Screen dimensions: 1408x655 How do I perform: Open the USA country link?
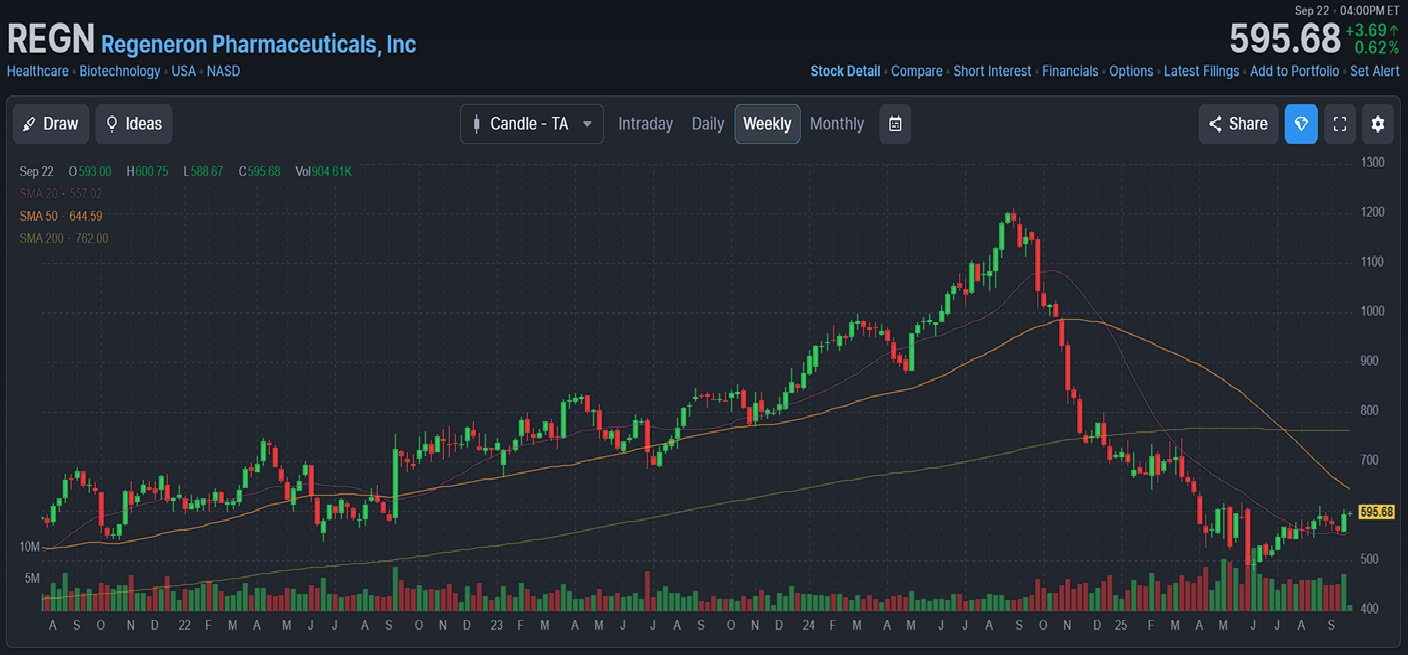[x=184, y=71]
